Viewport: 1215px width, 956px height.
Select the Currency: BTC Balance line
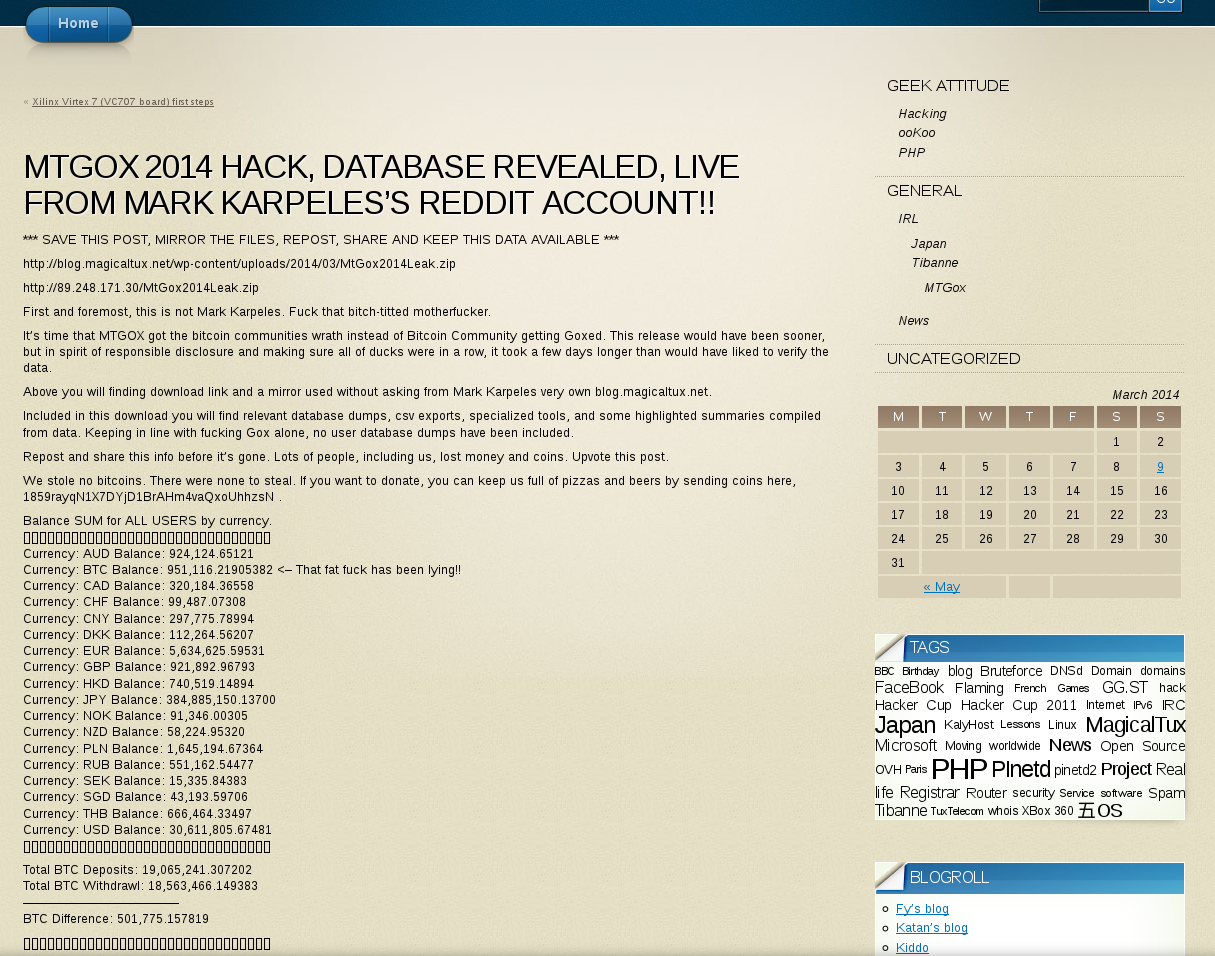242,570
